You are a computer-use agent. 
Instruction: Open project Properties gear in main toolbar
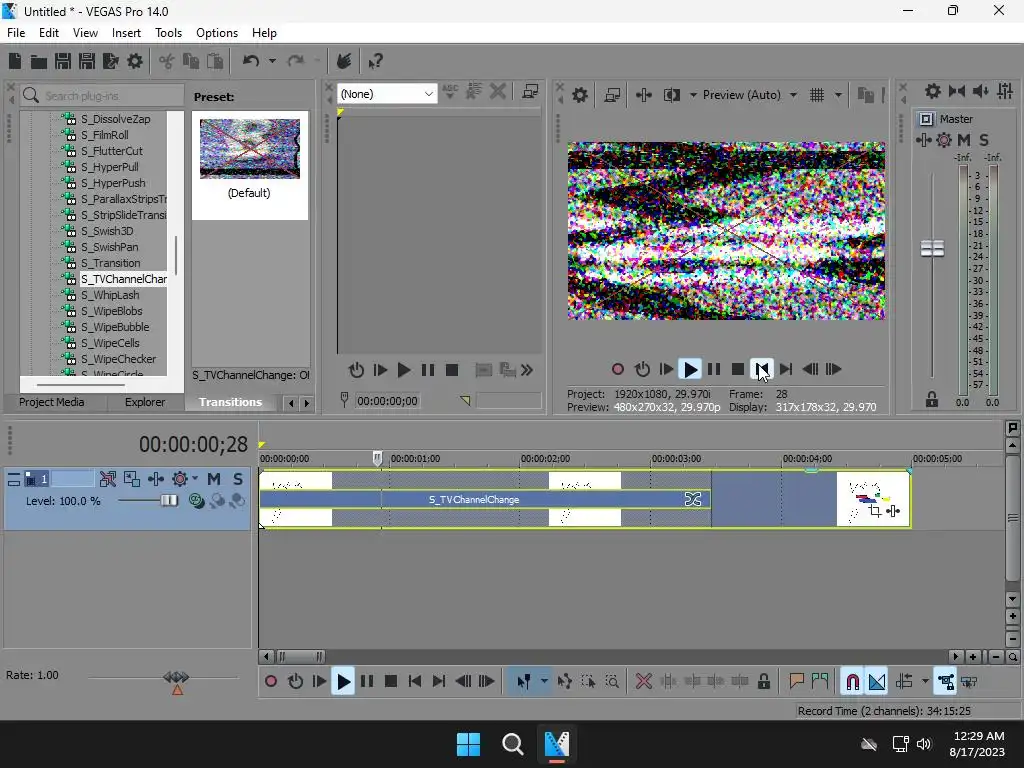pyautogui.click(x=135, y=61)
